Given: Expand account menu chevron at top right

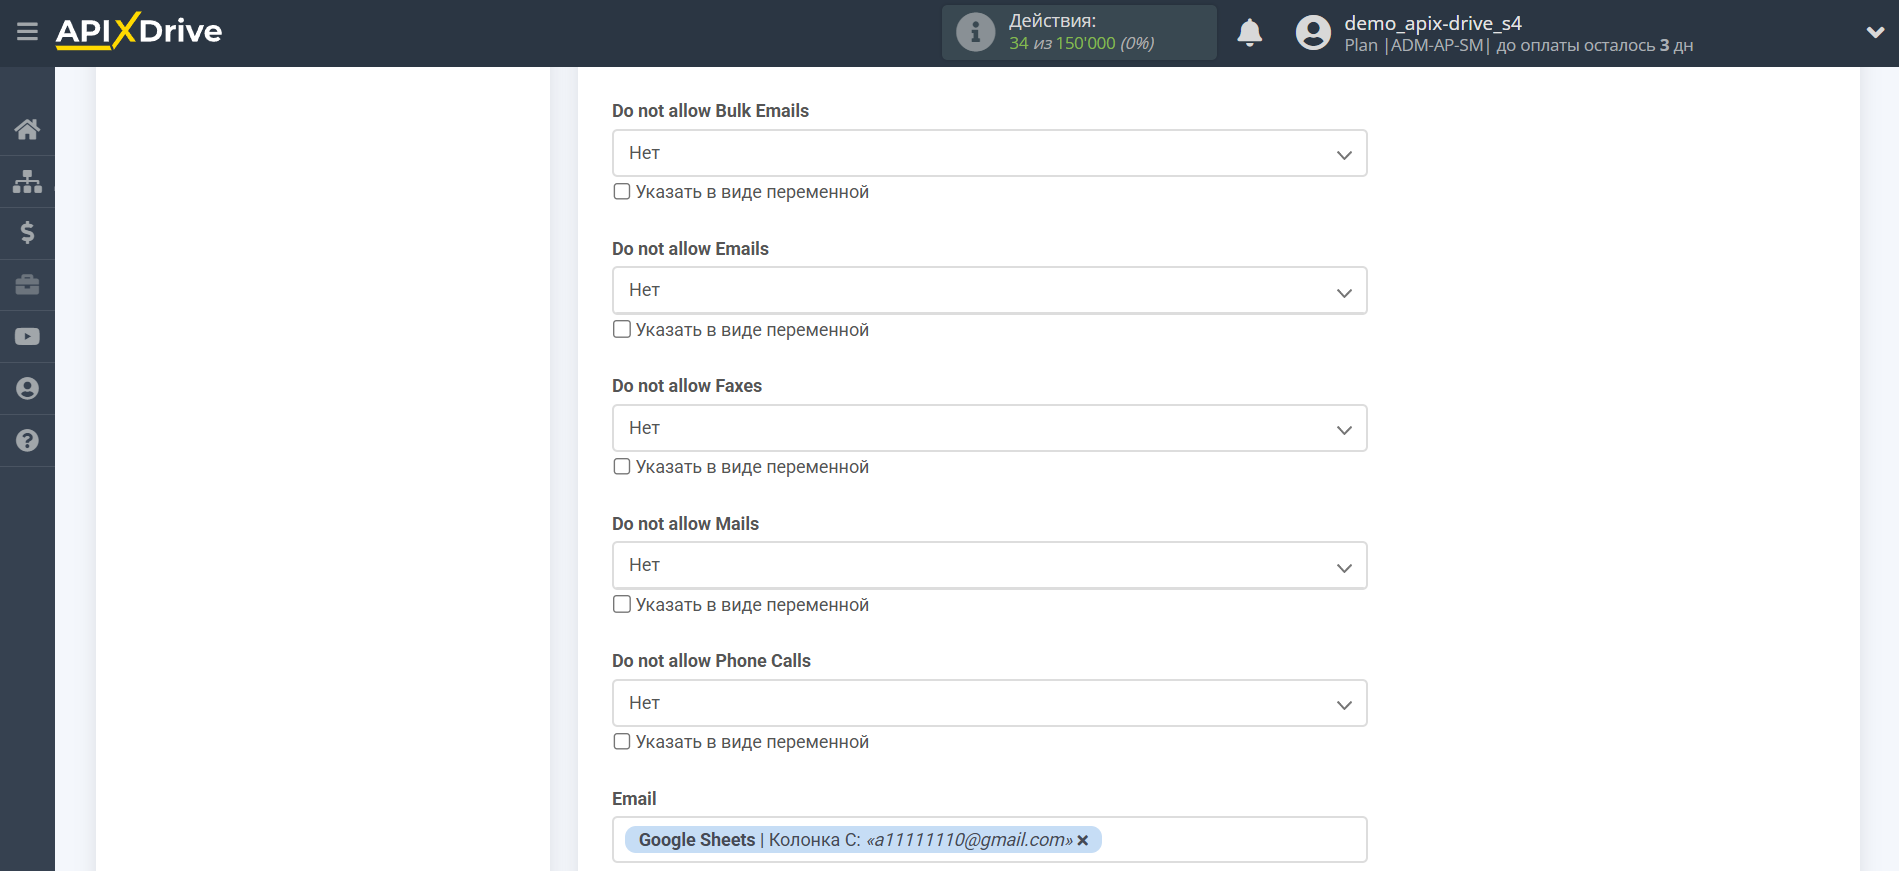Looking at the screenshot, I should point(1875,32).
